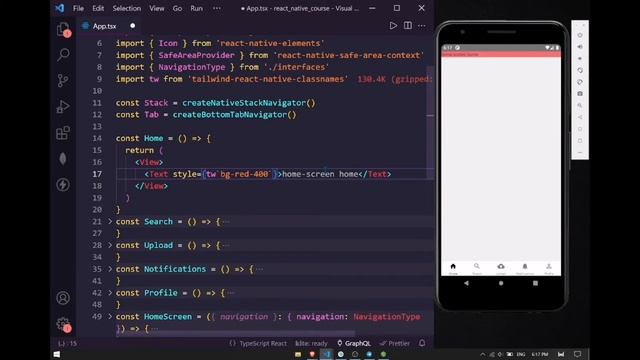Open the Manage gear icon

63,324
